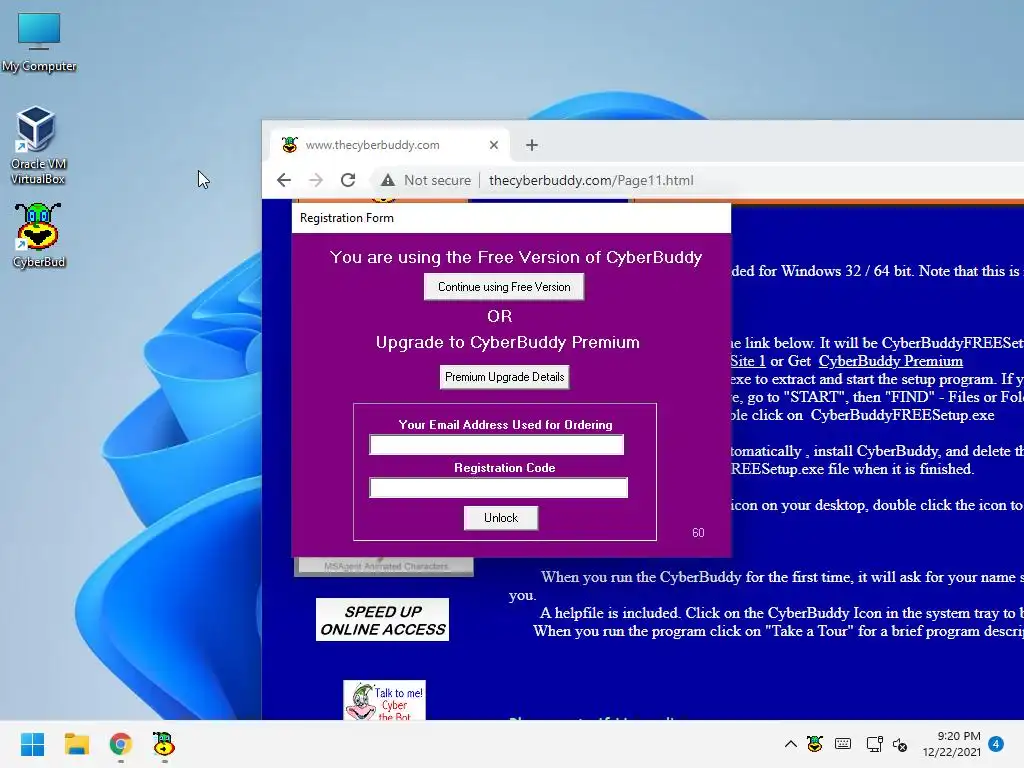This screenshot has height=768, width=1024.
Task: Reload the page with the refresh icon
Action: [348, 180]
